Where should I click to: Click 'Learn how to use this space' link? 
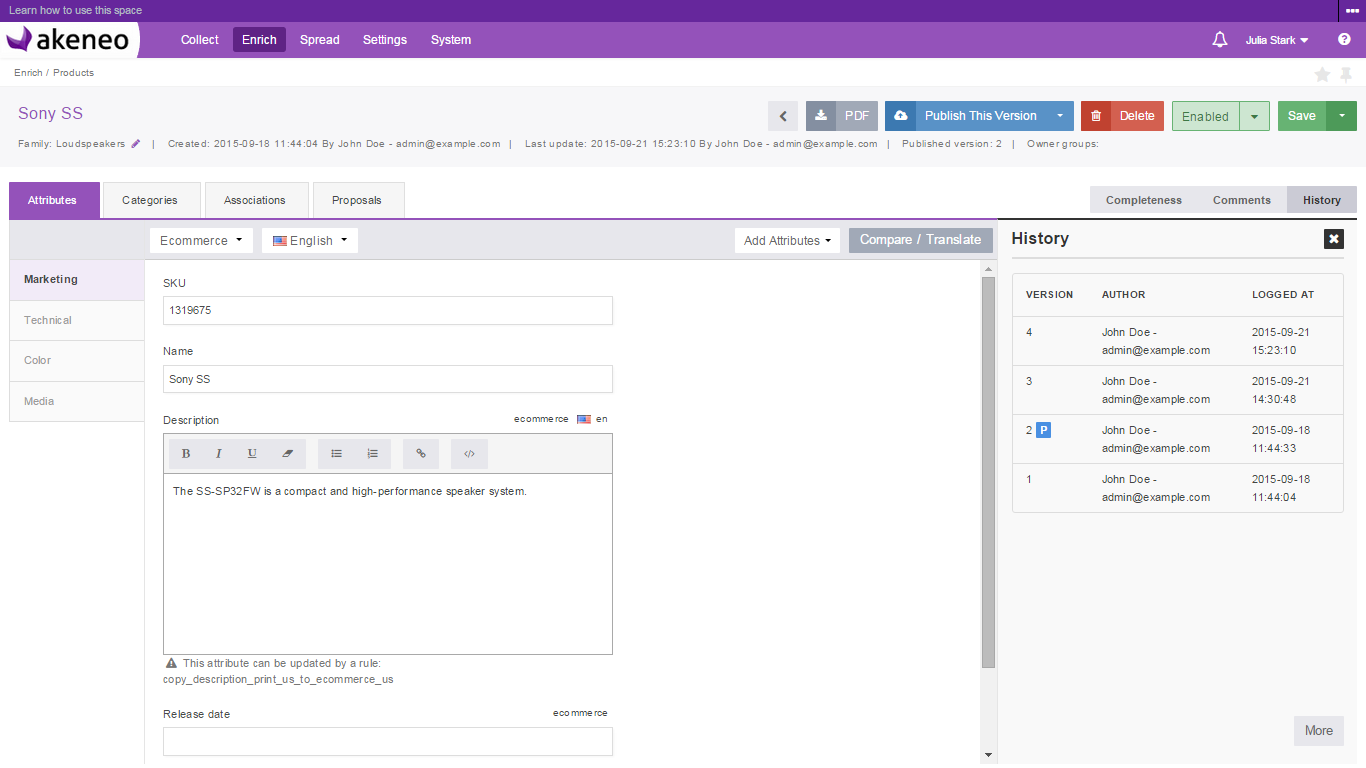[x=76, y=11]
